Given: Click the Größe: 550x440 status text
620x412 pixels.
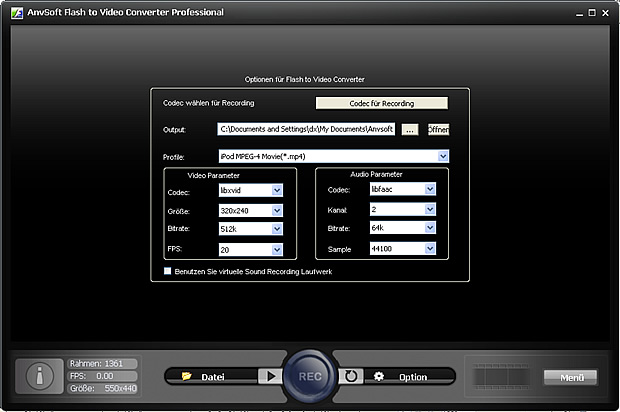Looking at the screenshot, I should tap(103, 389).
